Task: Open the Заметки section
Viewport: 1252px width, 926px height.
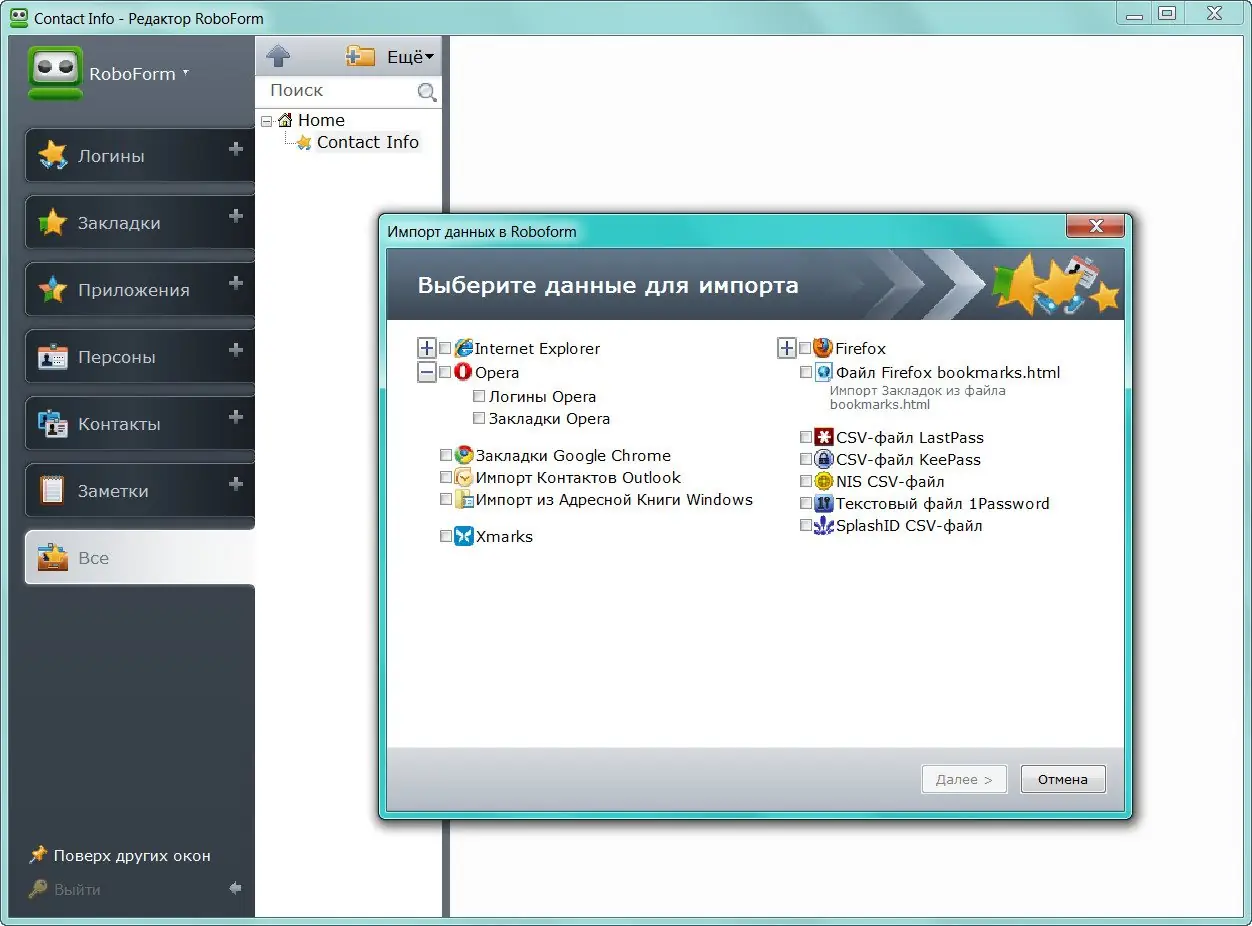Action: 140,490
